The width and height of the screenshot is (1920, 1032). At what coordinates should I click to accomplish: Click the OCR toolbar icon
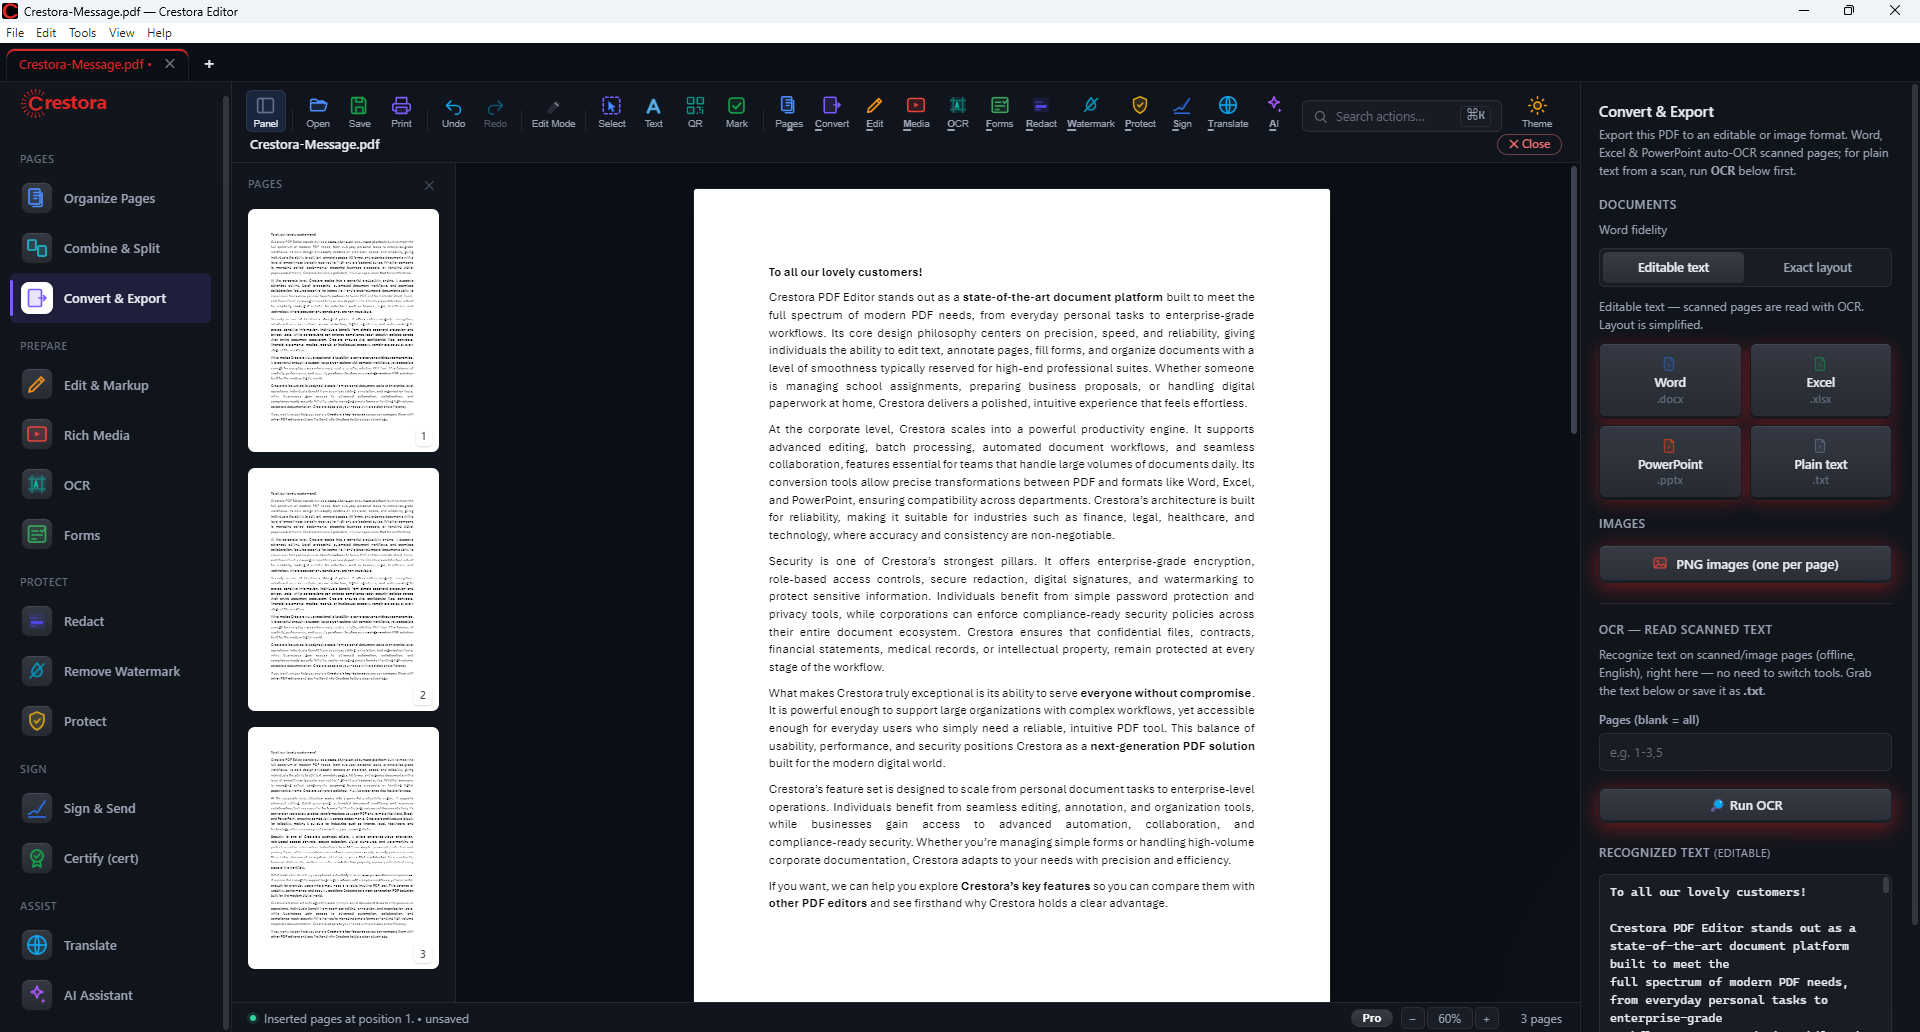click(x=958, y=112)
